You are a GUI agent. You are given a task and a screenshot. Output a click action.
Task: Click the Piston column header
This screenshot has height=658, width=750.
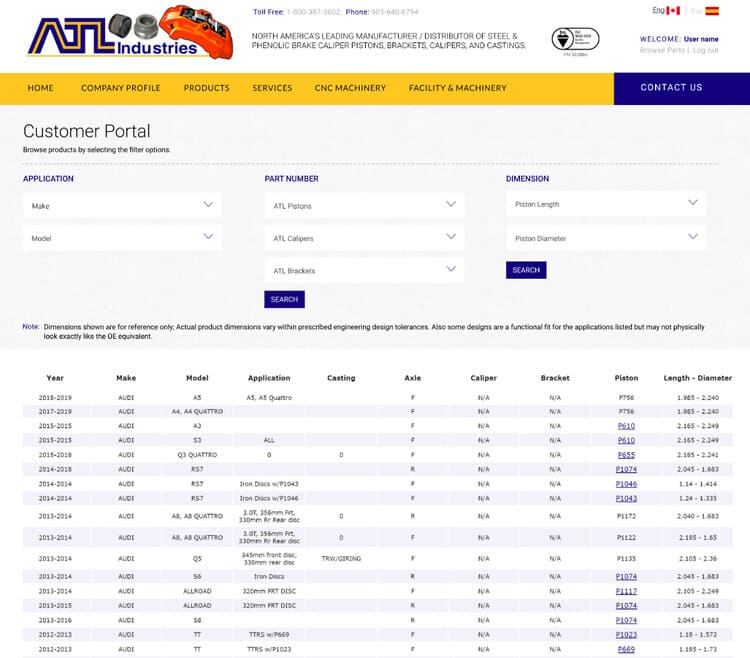tap(626, 378)
